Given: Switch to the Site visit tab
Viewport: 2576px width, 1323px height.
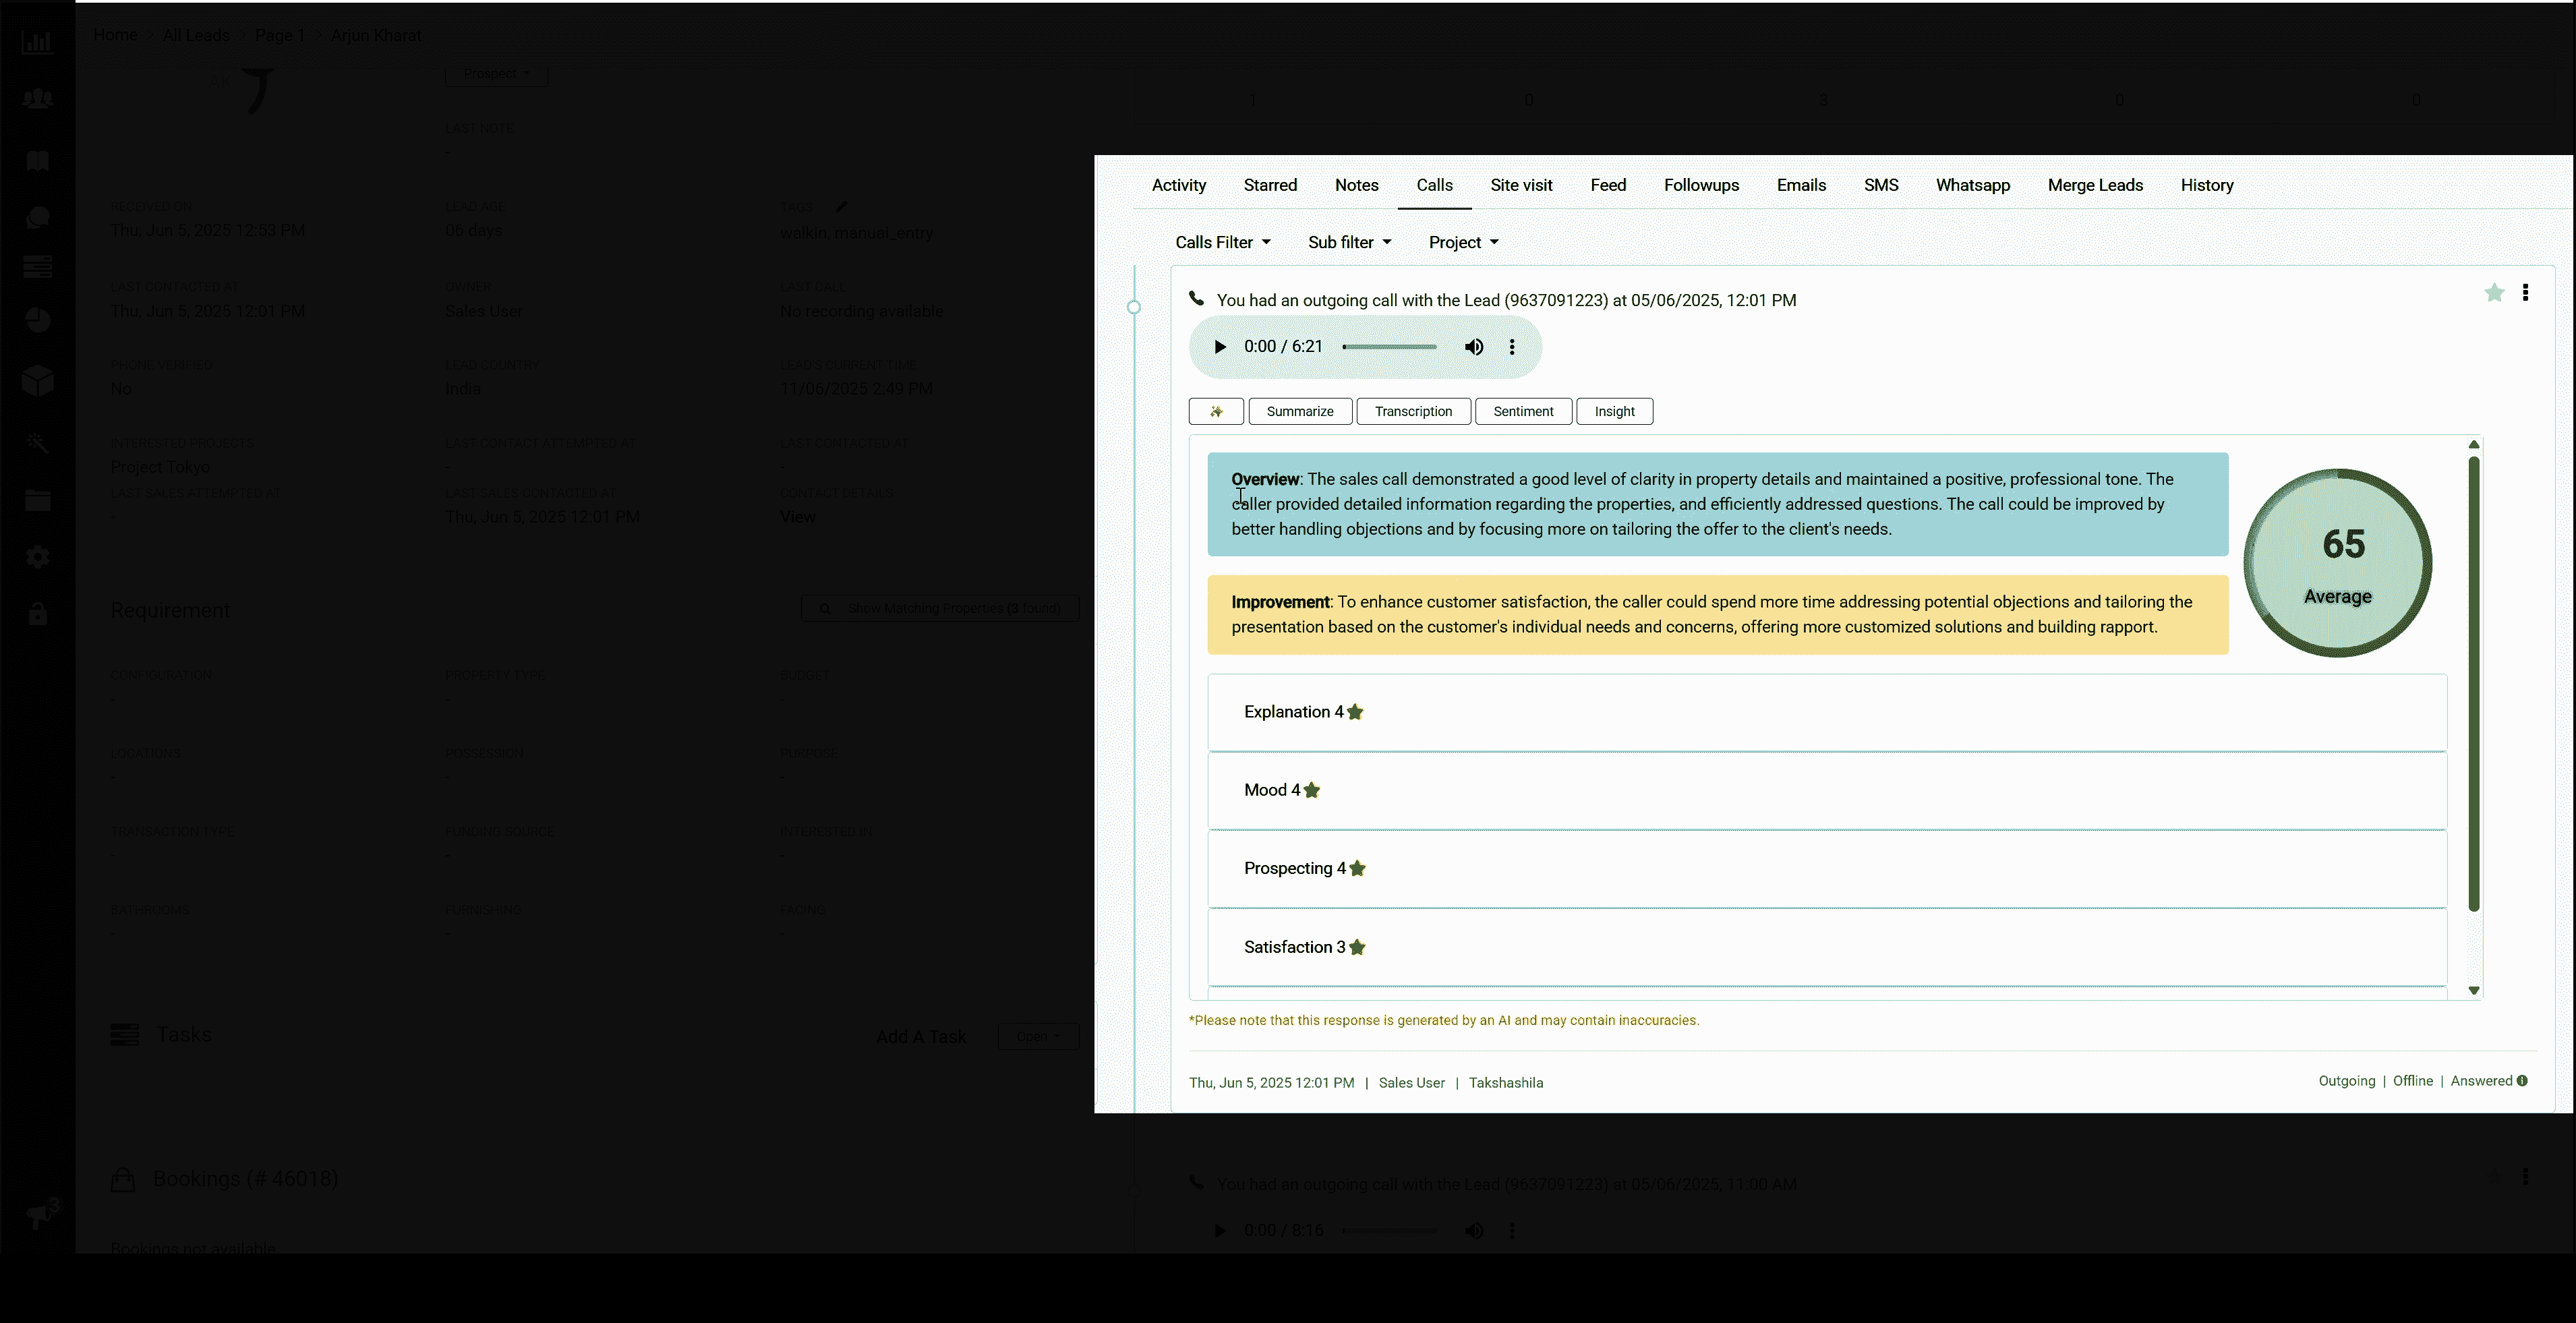Looking at the screenshot, I should click(1521, 185).
